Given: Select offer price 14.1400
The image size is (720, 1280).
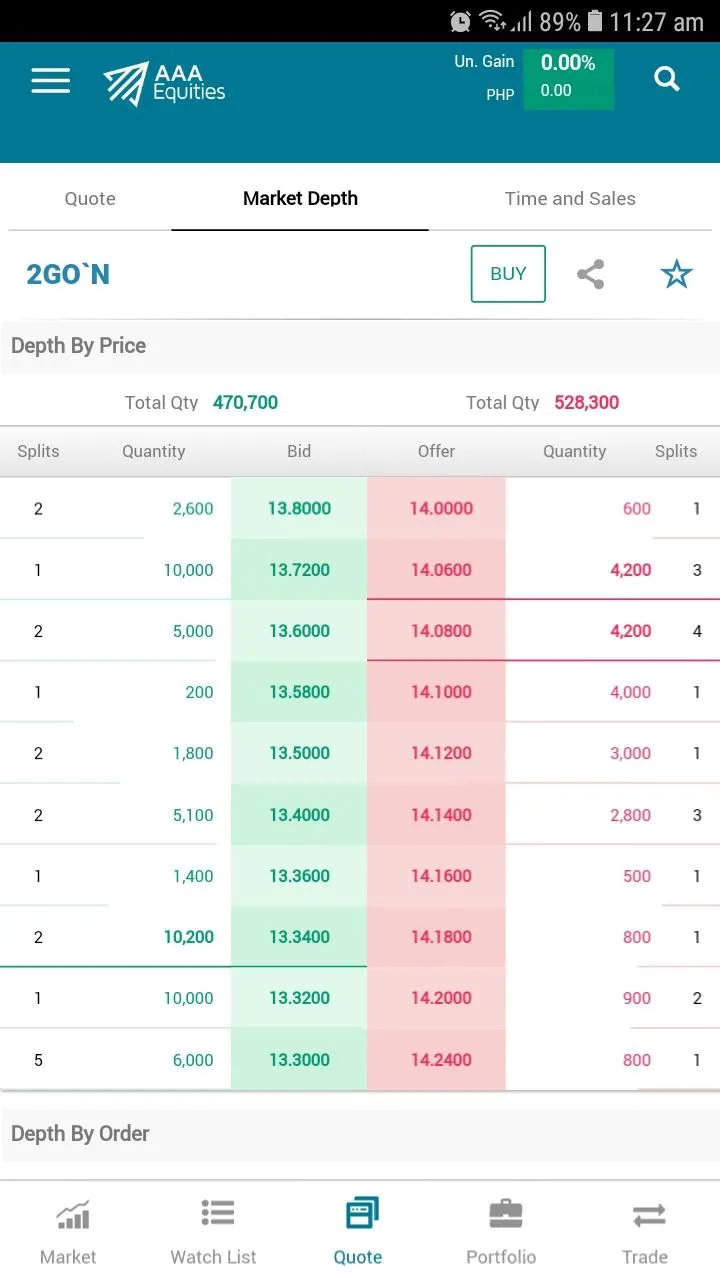Looking at the screenshot, I should click(x=437, y=815).
